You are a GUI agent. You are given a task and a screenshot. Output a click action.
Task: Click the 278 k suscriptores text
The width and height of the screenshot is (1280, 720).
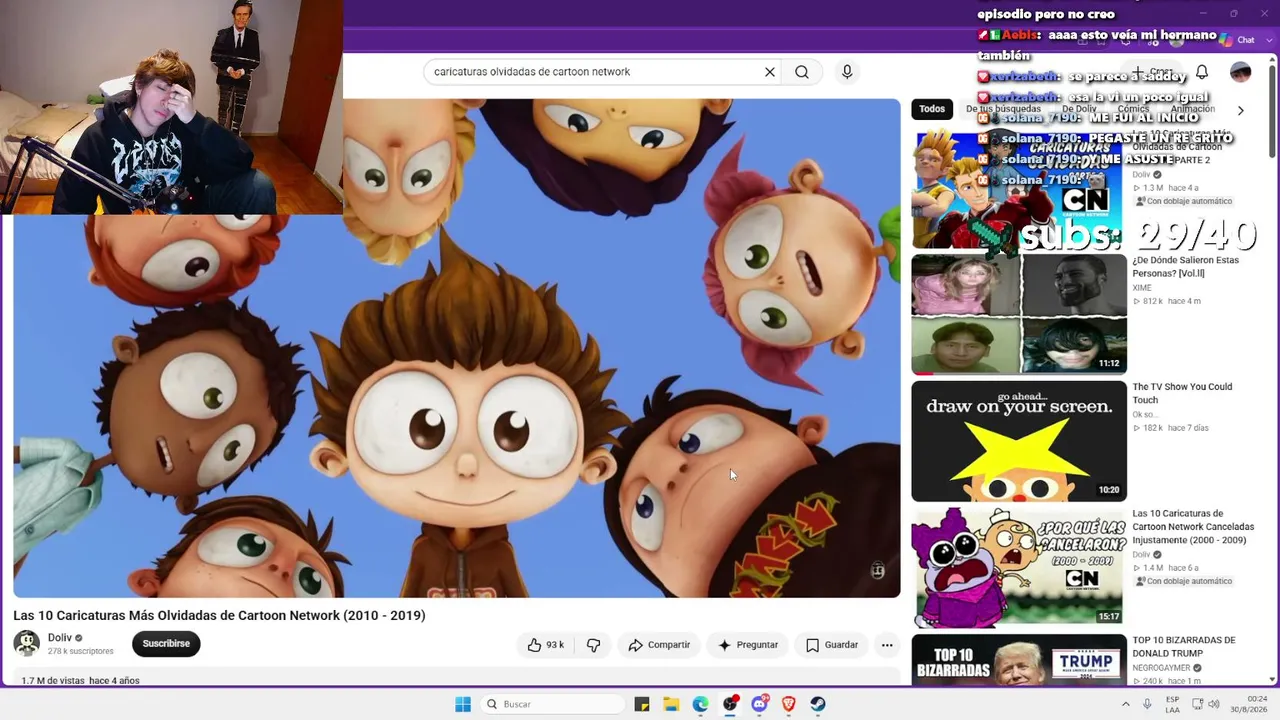81,651
